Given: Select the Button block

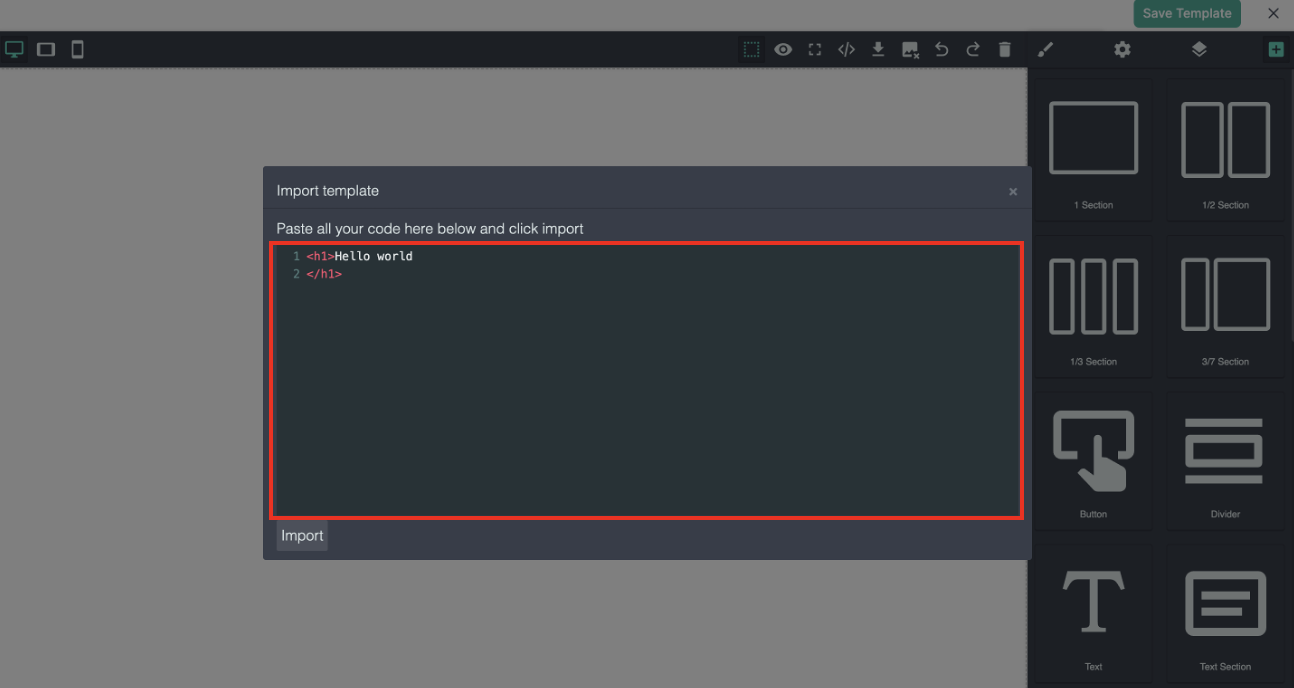Looking at the screenshot, I should [1093, 461].
